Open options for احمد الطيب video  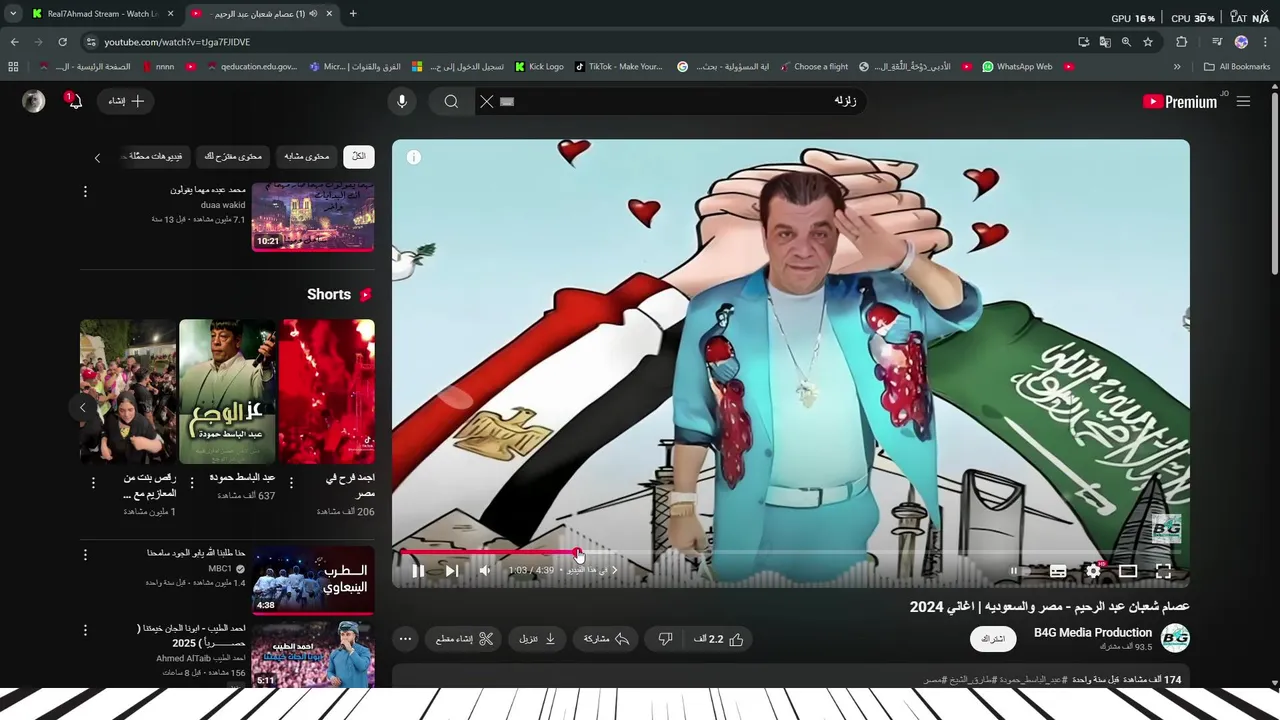point(85,630)
